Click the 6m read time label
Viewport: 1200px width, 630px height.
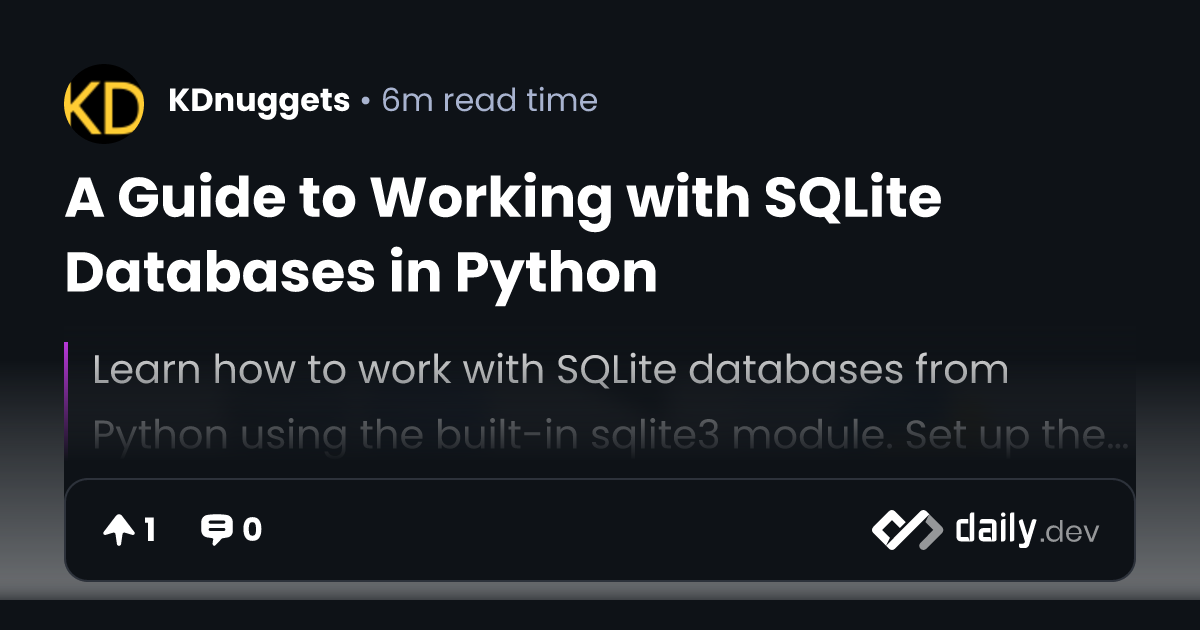click(490, 101)
